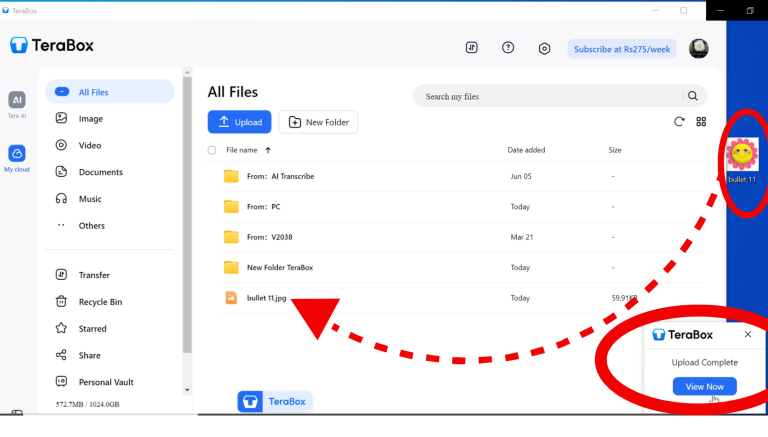The width and height of the screenshot is (768, 437).
Task: Click the File name column header
Action: [241, 150]
